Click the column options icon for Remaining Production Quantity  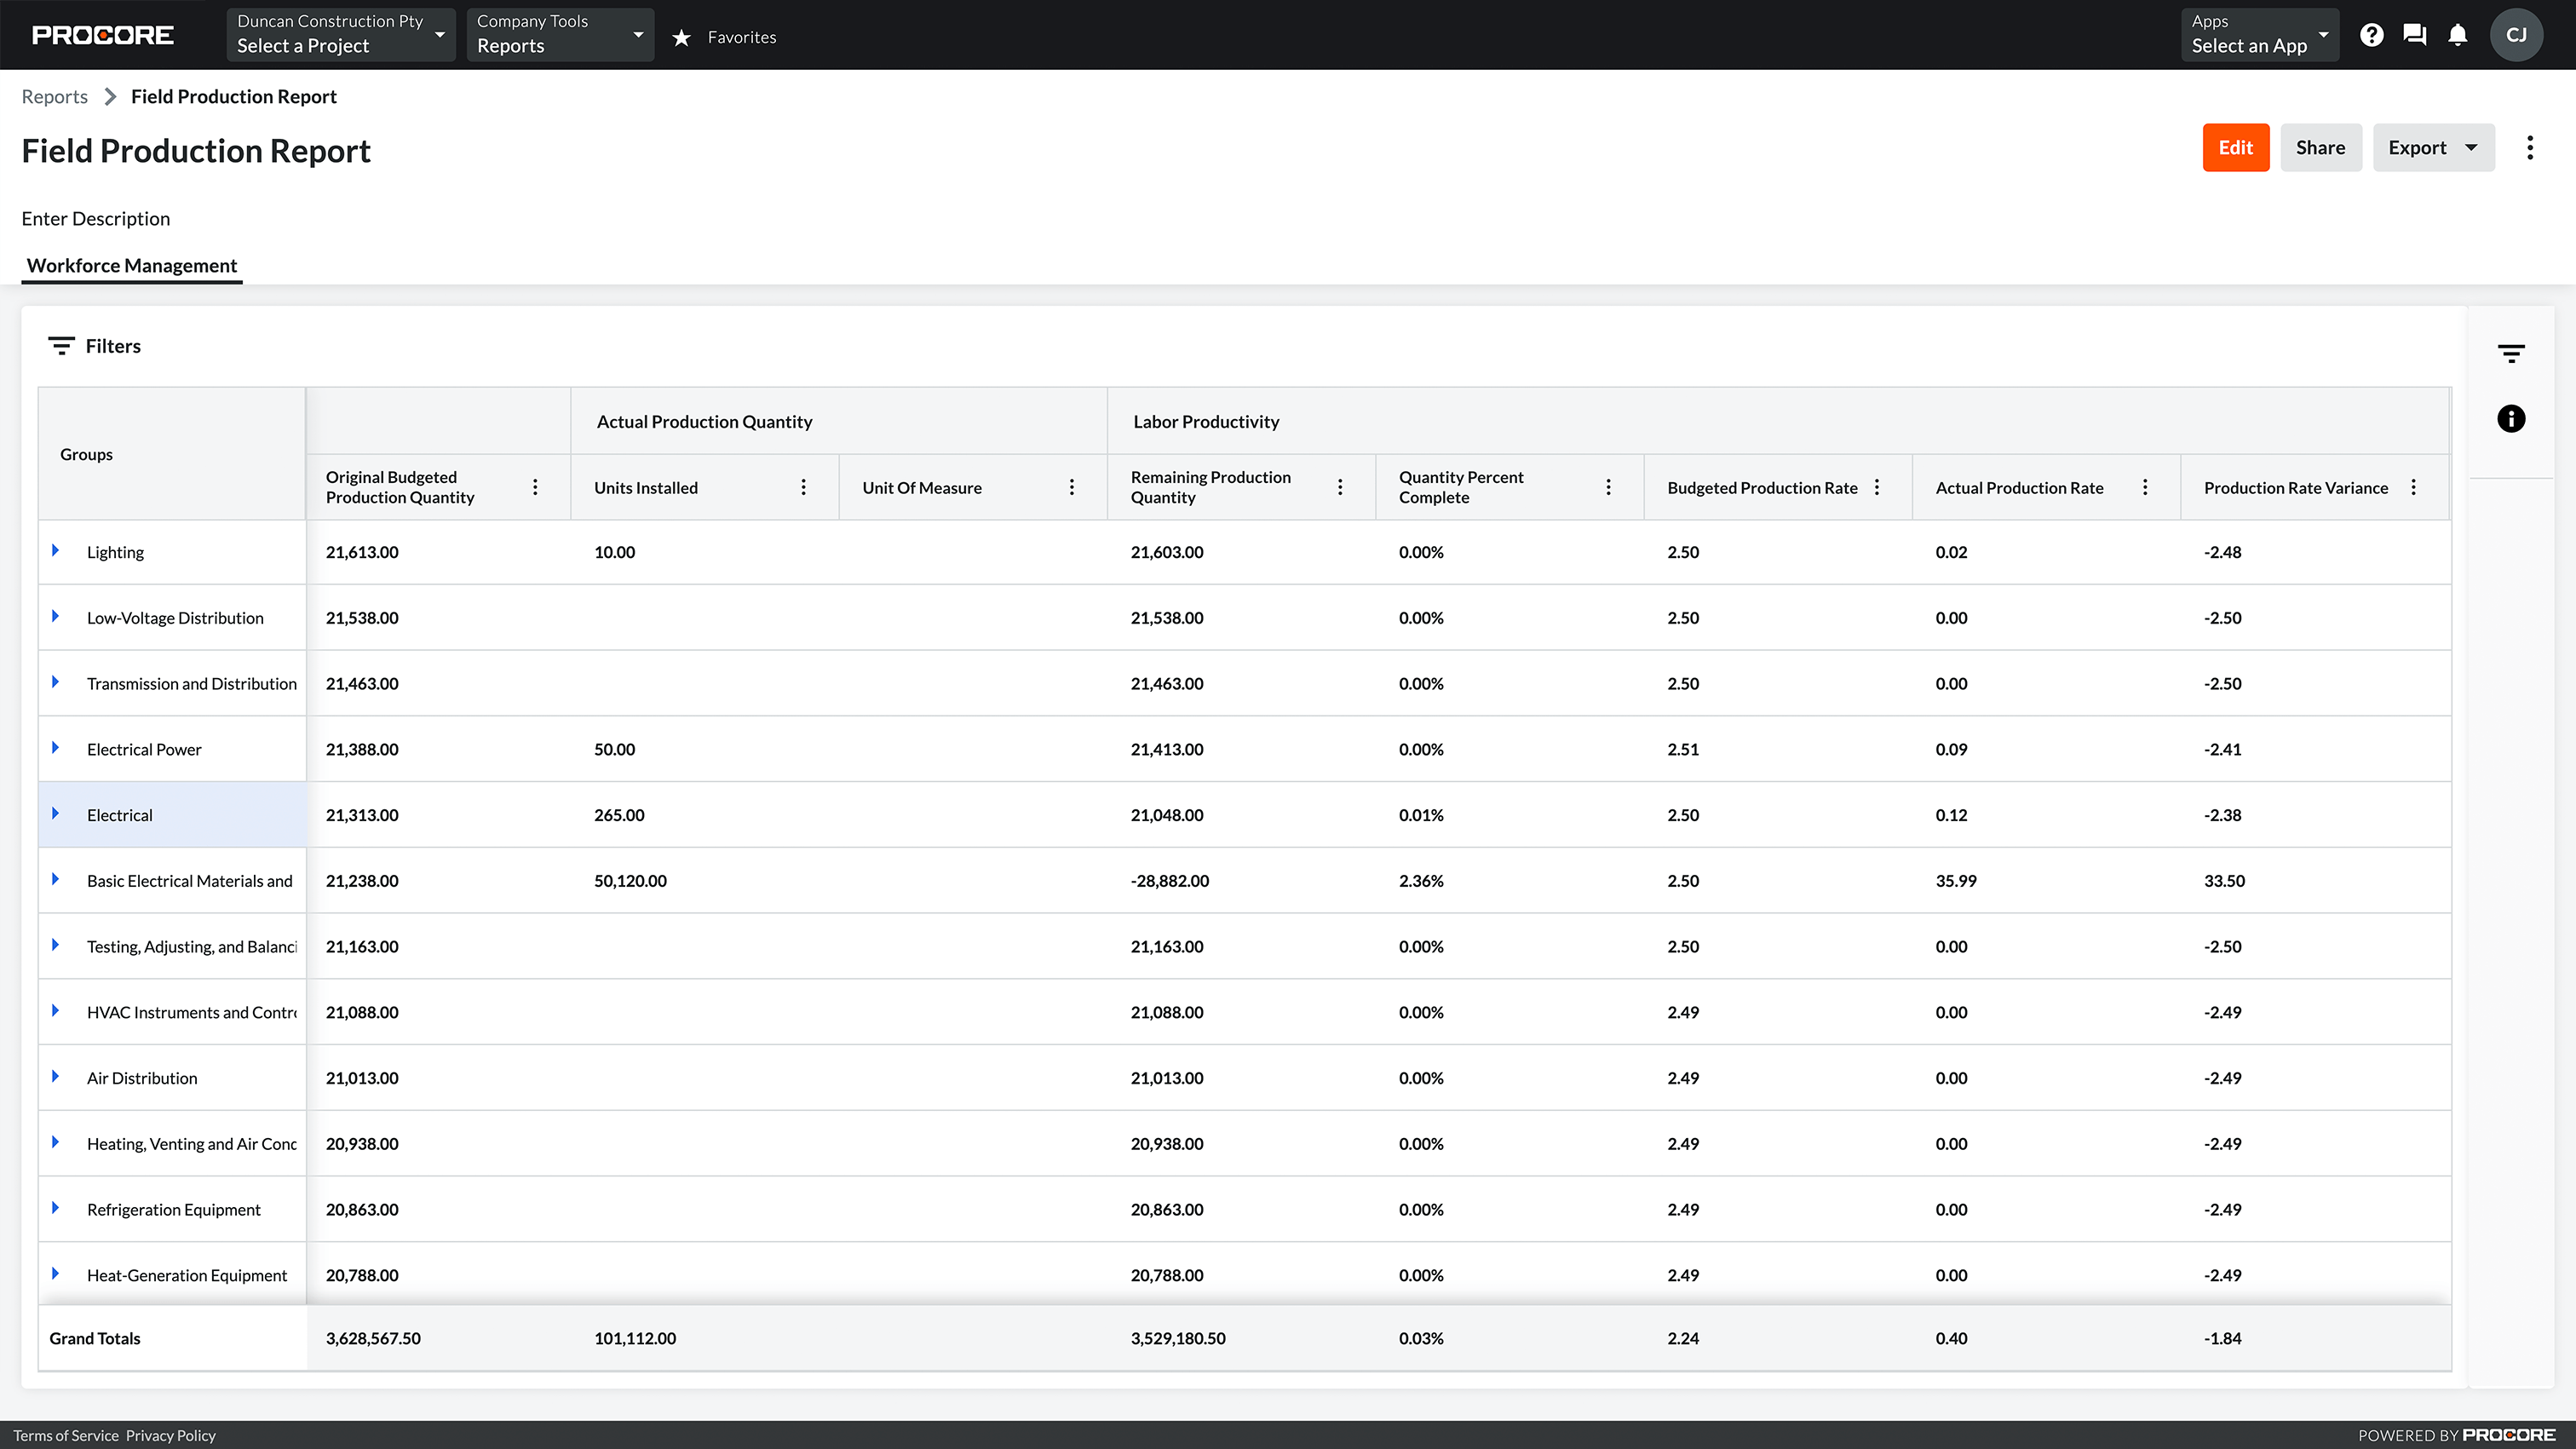coord(1341,488)
